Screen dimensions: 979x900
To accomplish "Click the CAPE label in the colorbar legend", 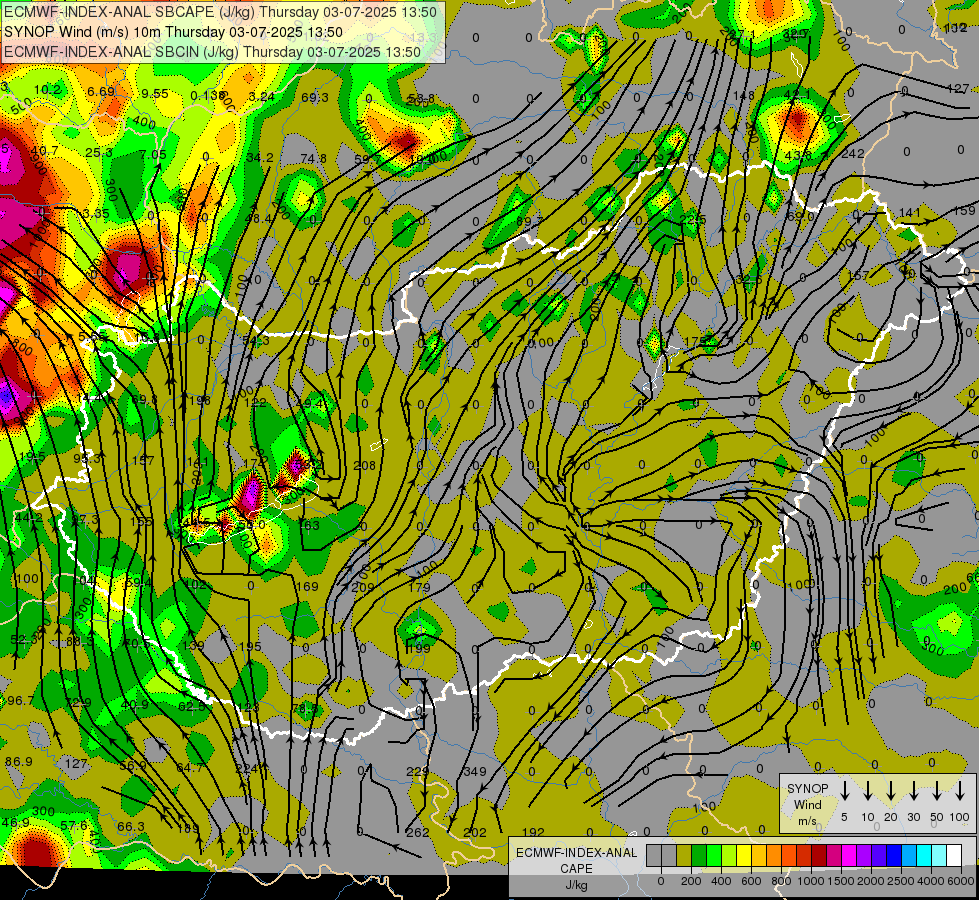I will click(576, 868).
